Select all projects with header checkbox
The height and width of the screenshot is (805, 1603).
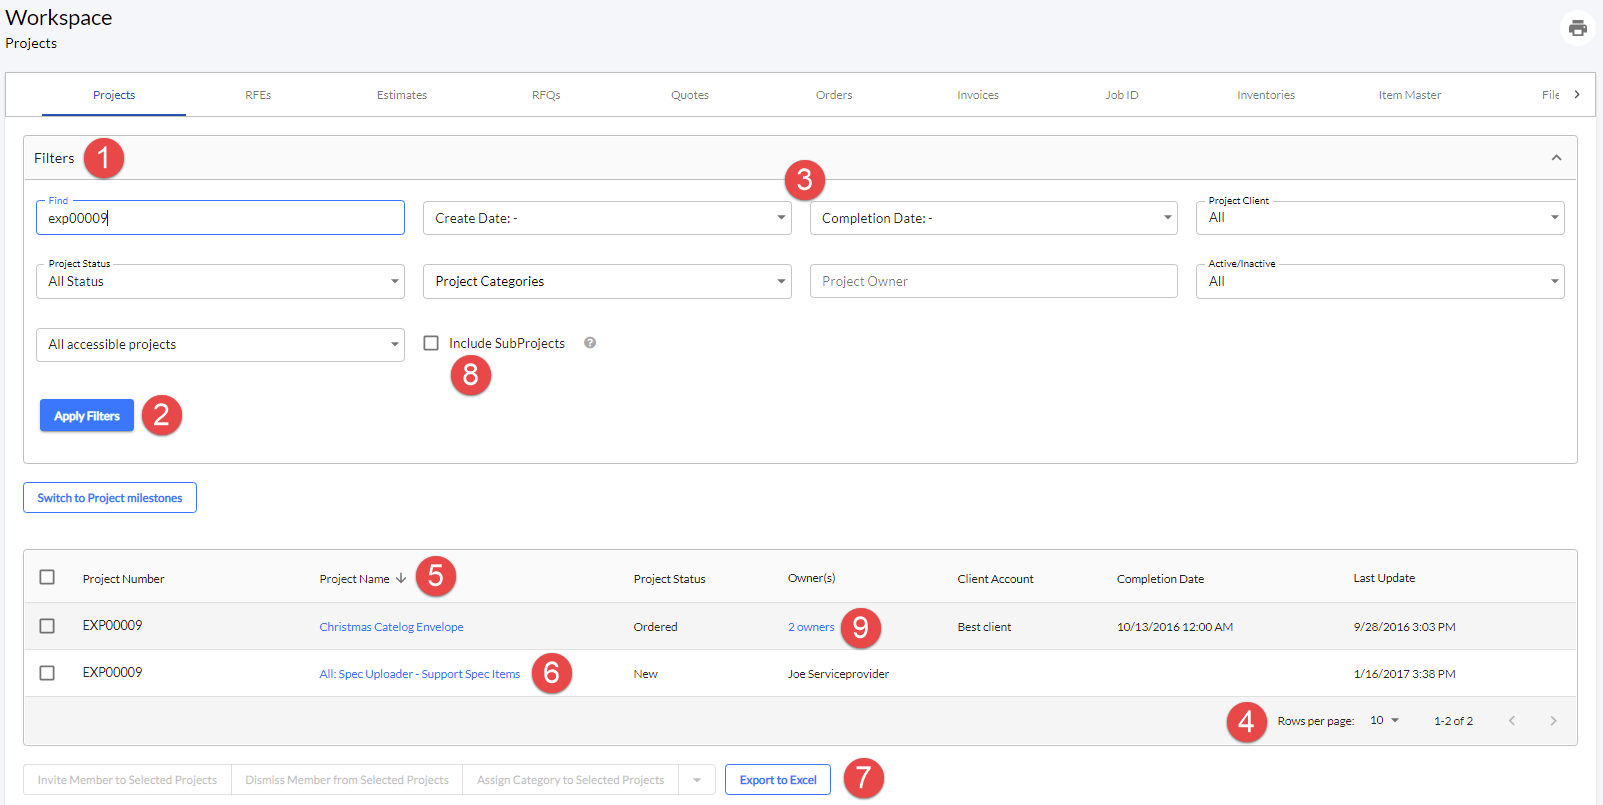47,577
